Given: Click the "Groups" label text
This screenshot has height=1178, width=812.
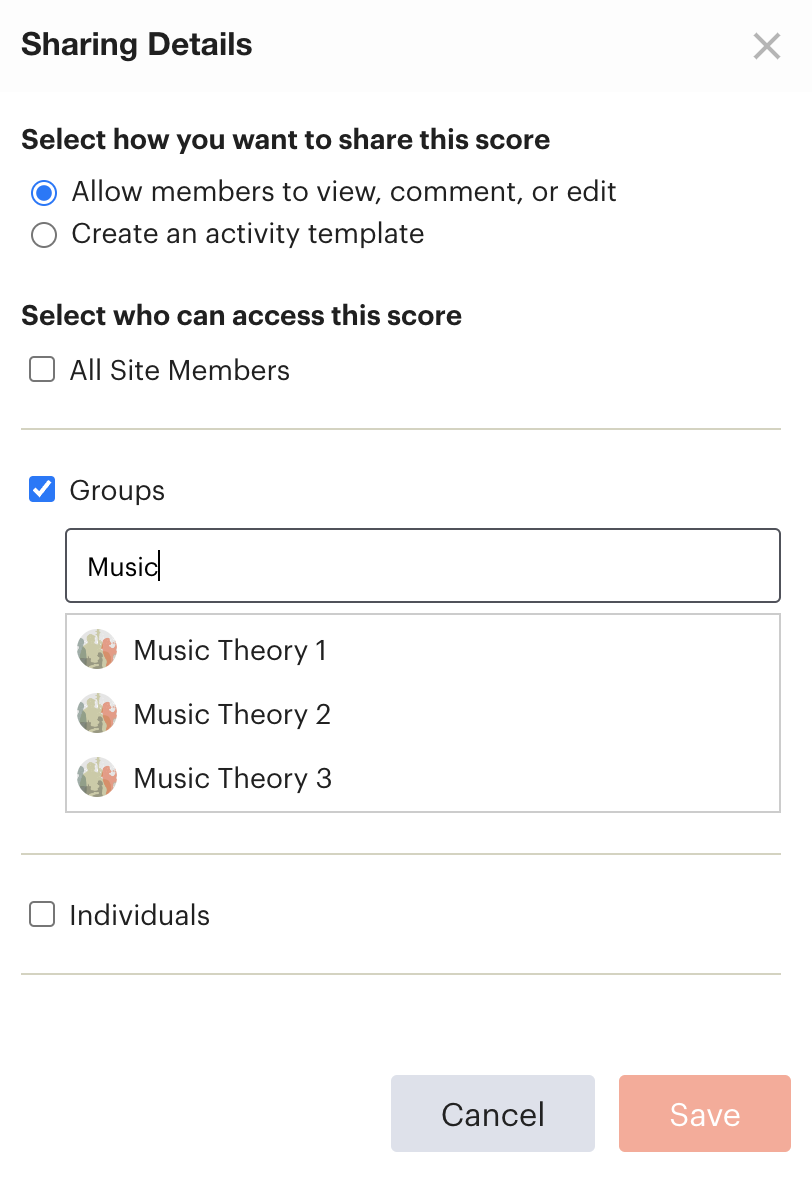Looking at the screenshot, I should tap(117, 491).
